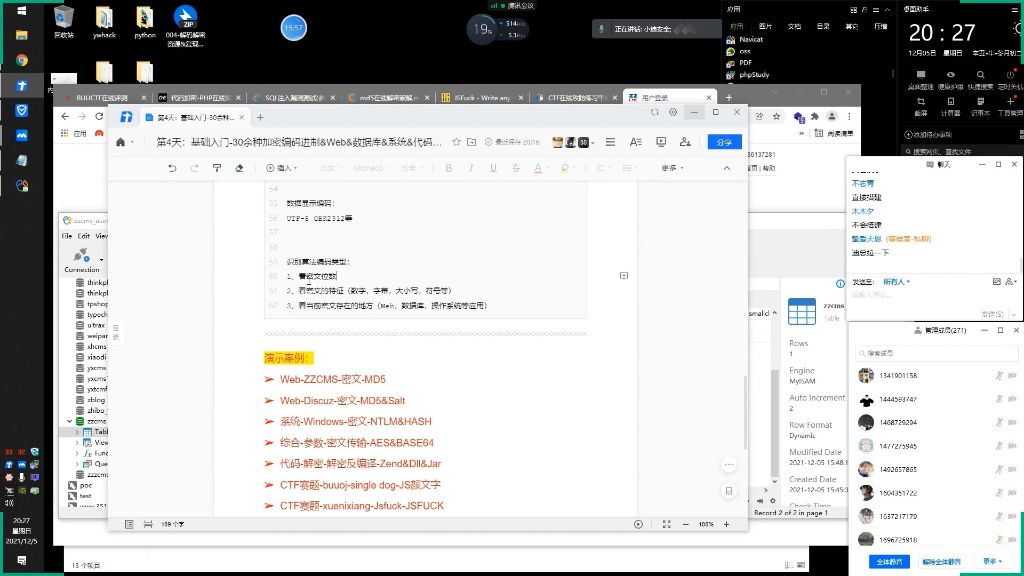Expand the Tables node in Navicat tree
Viewport: 1024px width, 576px height.
77,432
